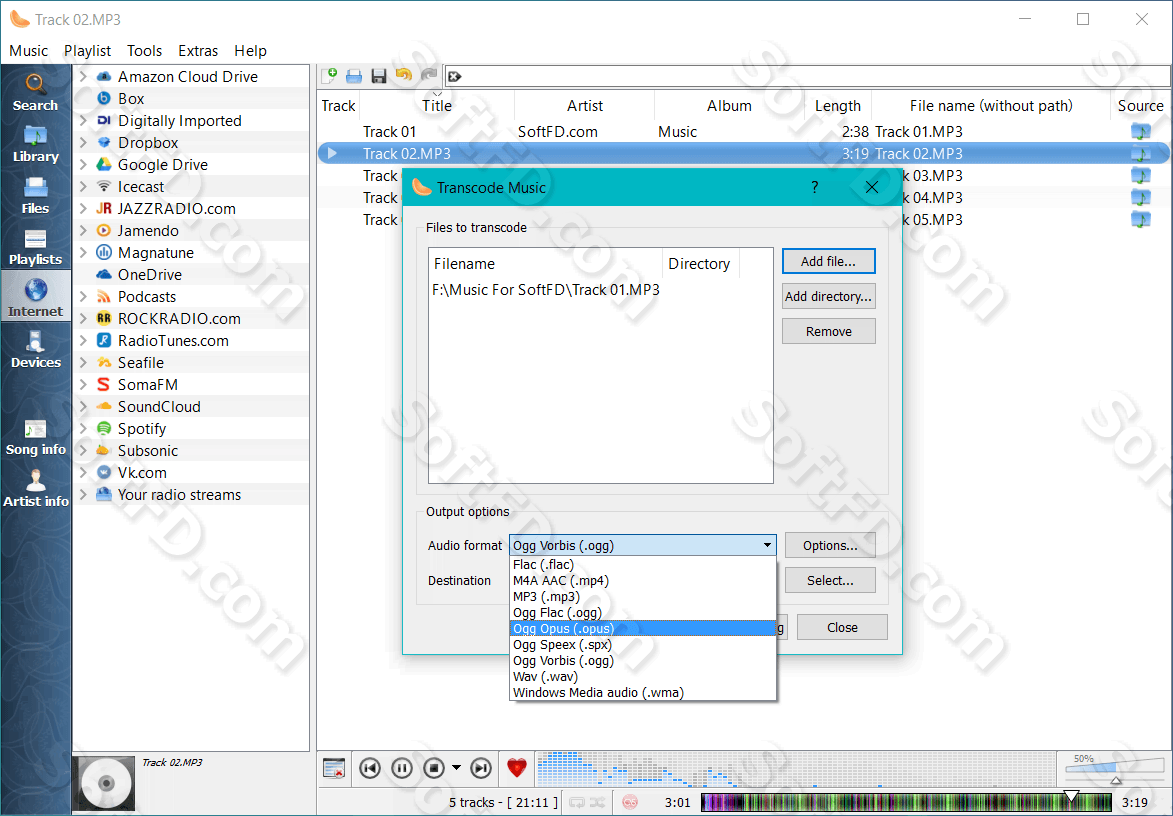
Task: Click the red heart love icon
Action: point(516,768)
